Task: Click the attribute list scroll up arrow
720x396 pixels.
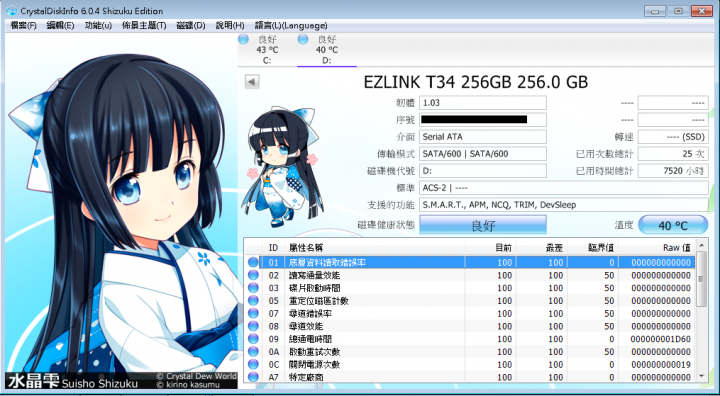Action: [x=701, y=244]
